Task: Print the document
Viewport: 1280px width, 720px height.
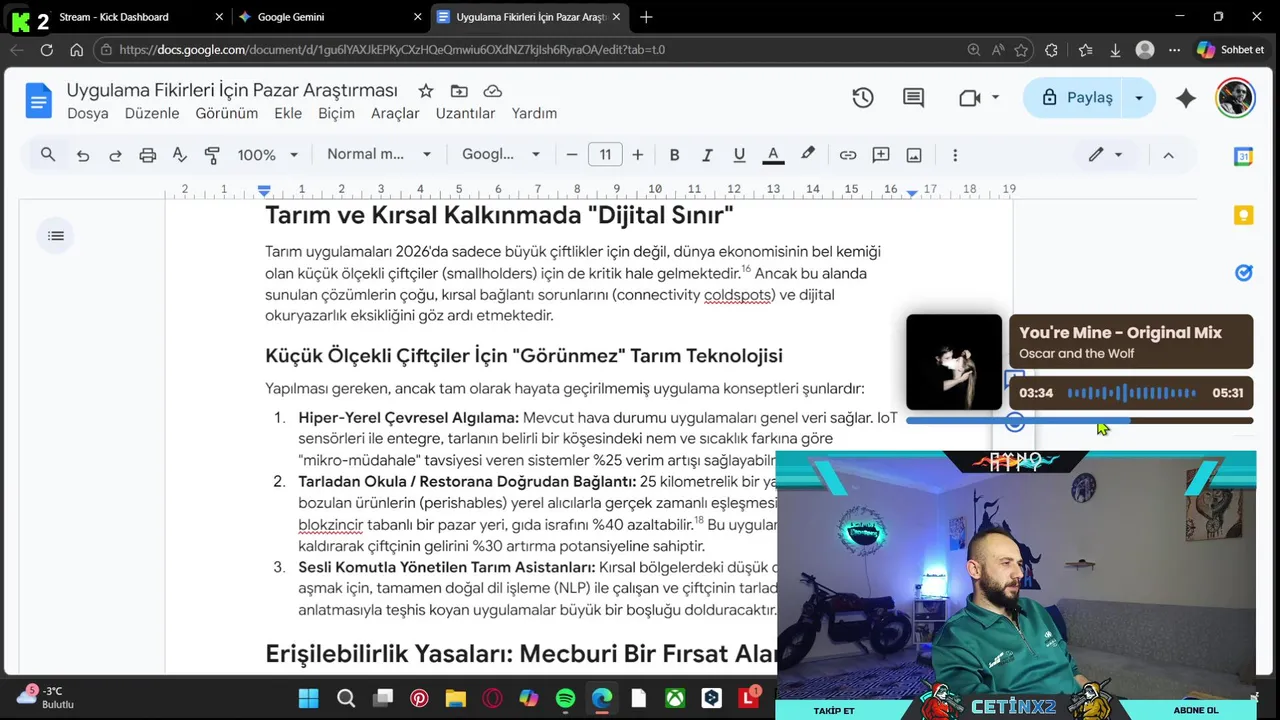Action: (x=148, y=155)
